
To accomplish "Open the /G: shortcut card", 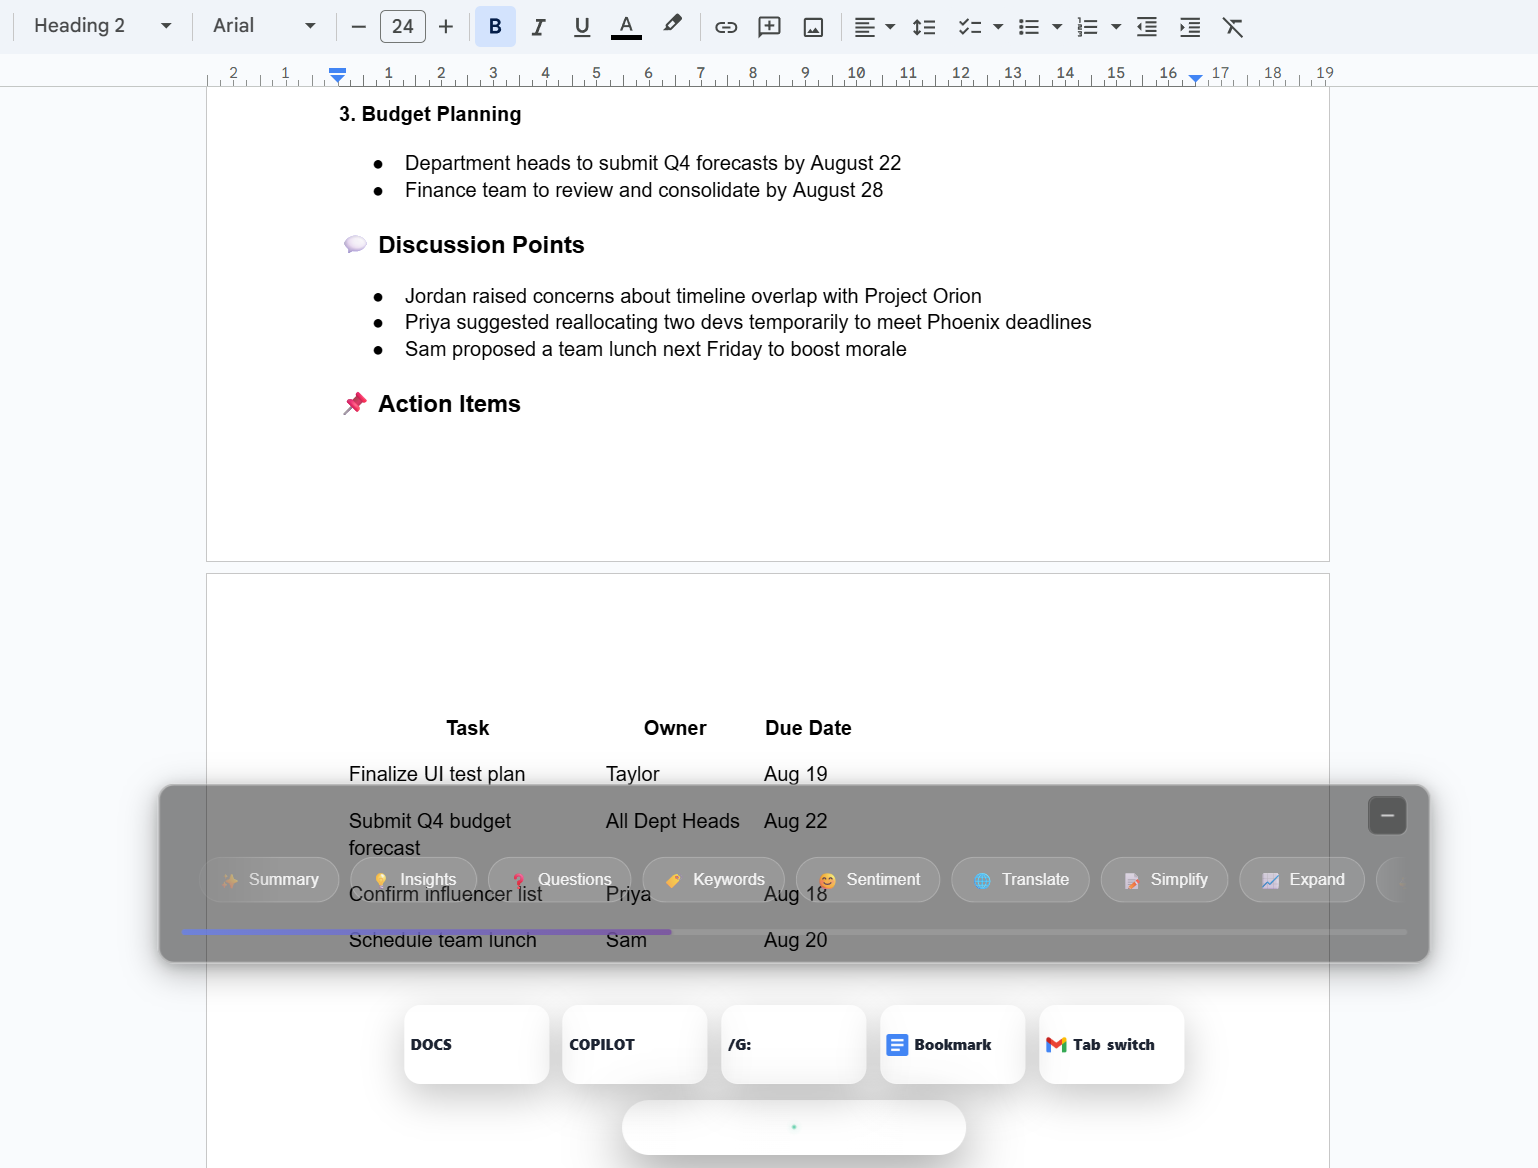I will click(x=794, y=1044).
